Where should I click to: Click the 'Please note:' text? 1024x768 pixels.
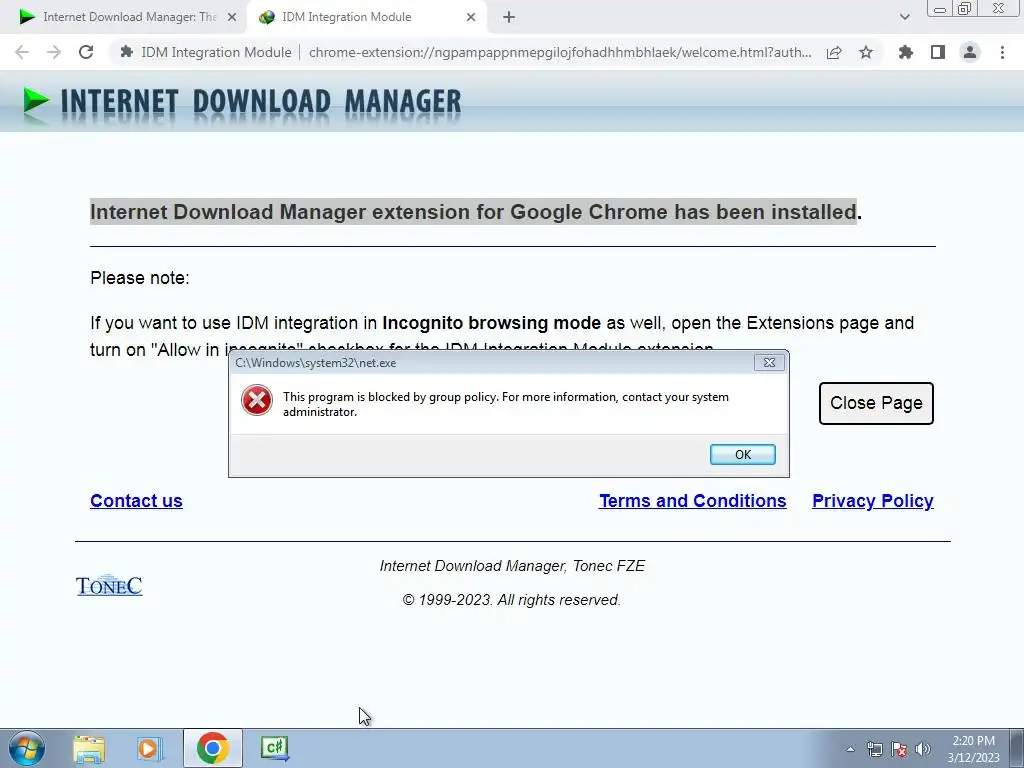click(140, 278)
